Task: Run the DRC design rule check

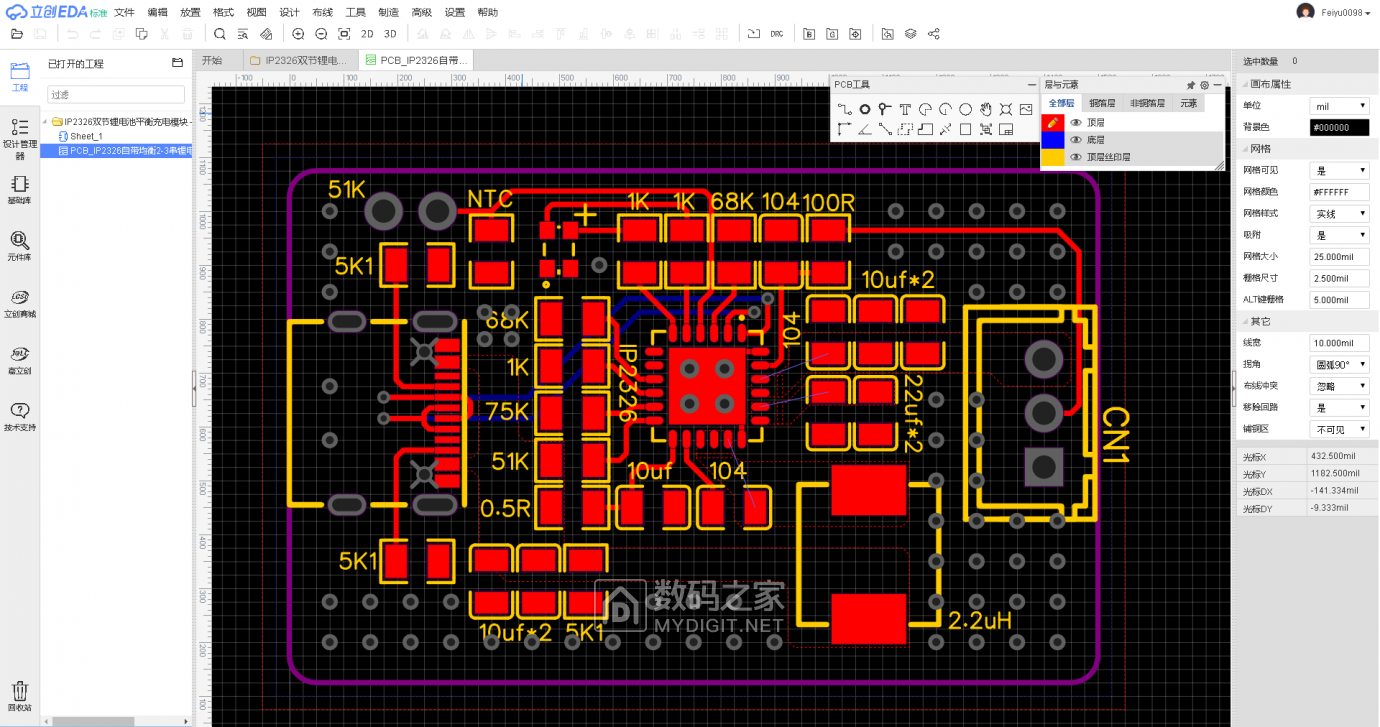Action: point(779,33)
